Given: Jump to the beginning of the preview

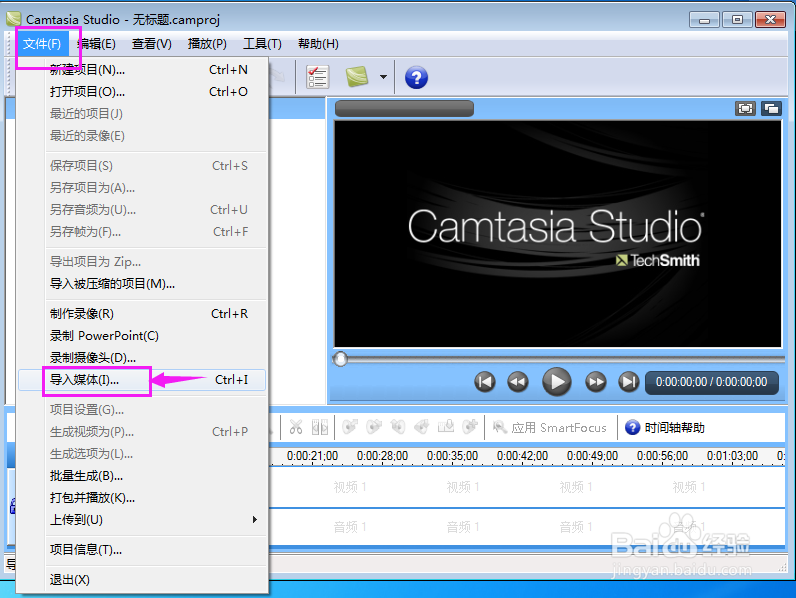Looking at the screenshot, I should click(485, 382).
